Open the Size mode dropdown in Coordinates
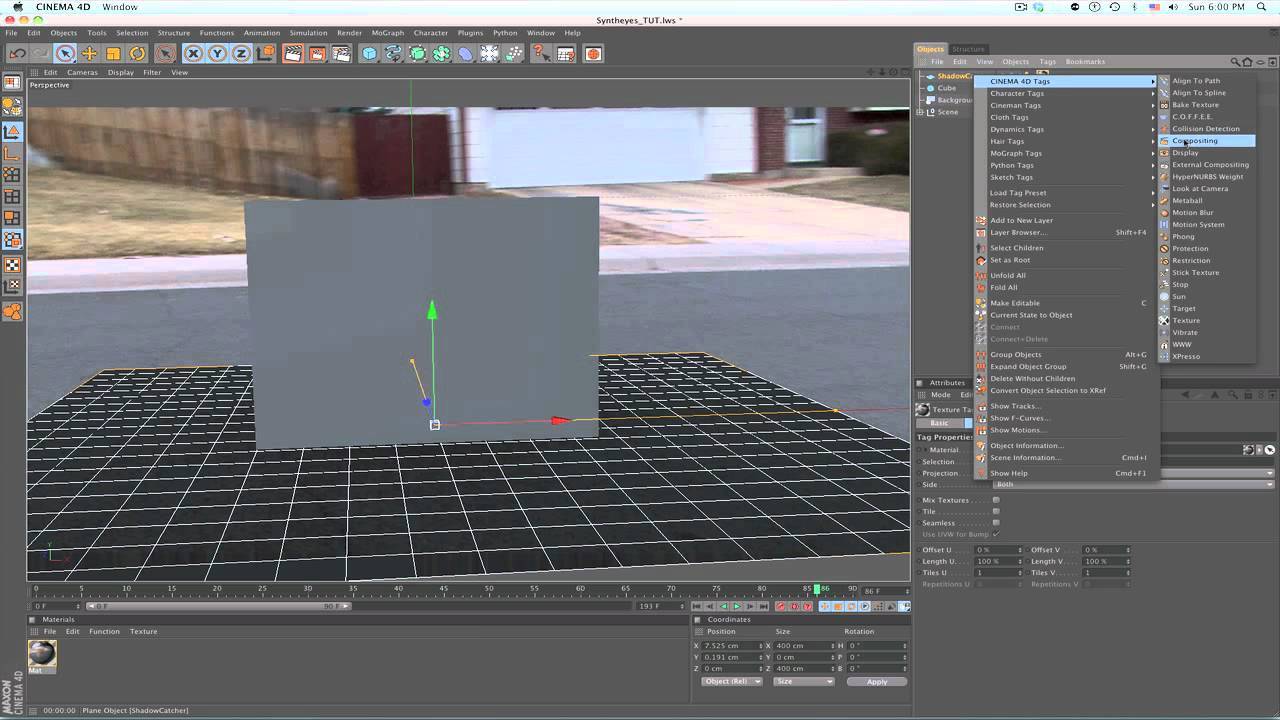This screenshot has width=1280, height=720. point(803,681)
